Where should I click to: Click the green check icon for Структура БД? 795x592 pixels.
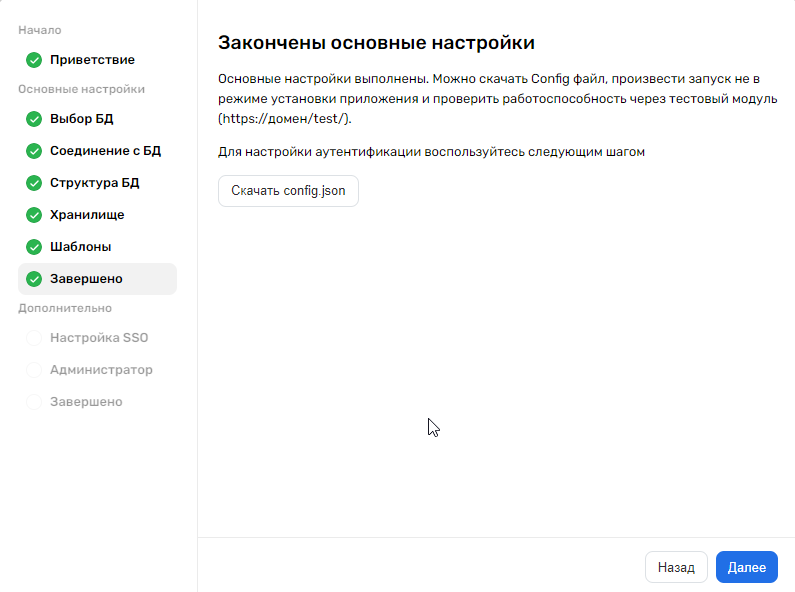point(34,183)
